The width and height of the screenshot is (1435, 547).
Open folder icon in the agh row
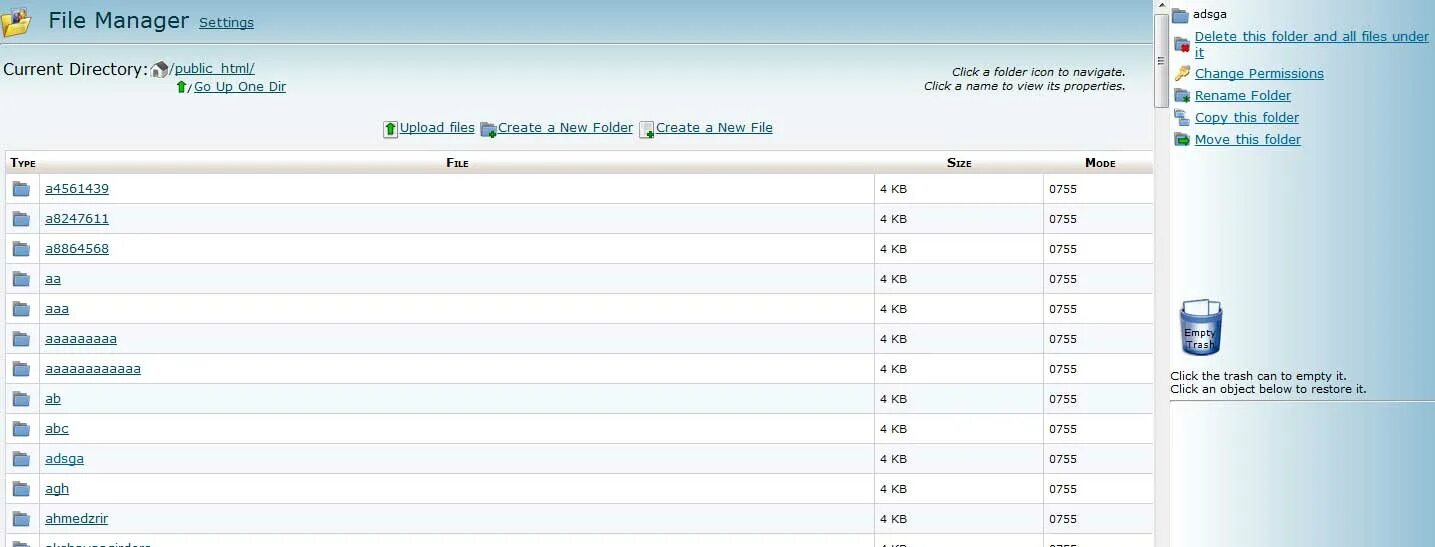point(21,489)
